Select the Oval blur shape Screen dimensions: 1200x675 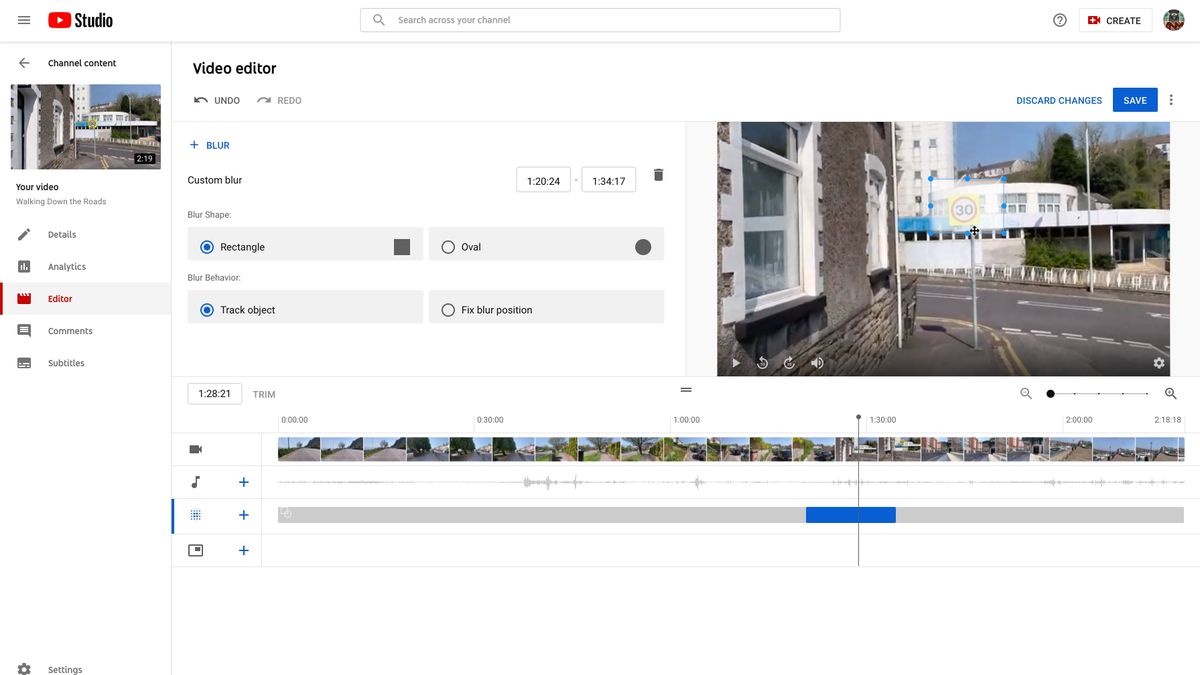(x=447, y=246)
